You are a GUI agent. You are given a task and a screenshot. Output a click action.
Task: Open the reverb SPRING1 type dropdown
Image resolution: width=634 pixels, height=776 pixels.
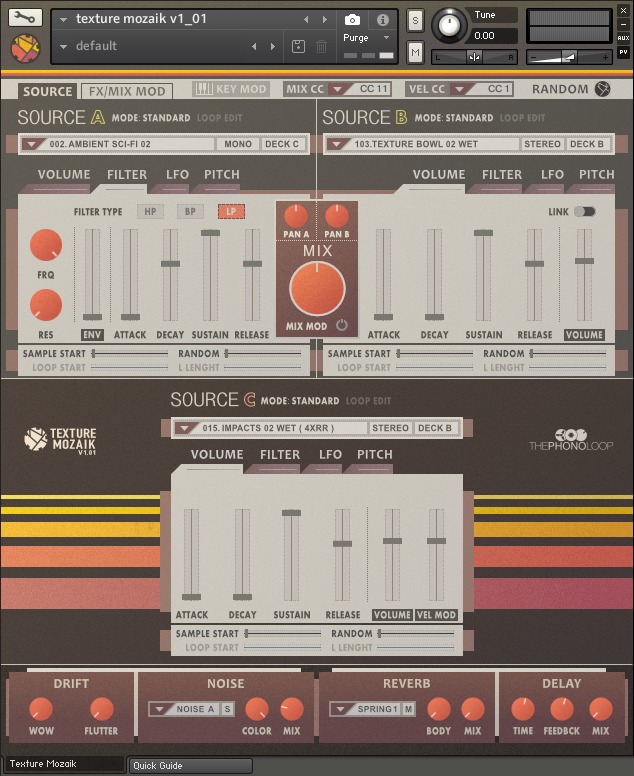pyautogui.click(x=341, y=709)
